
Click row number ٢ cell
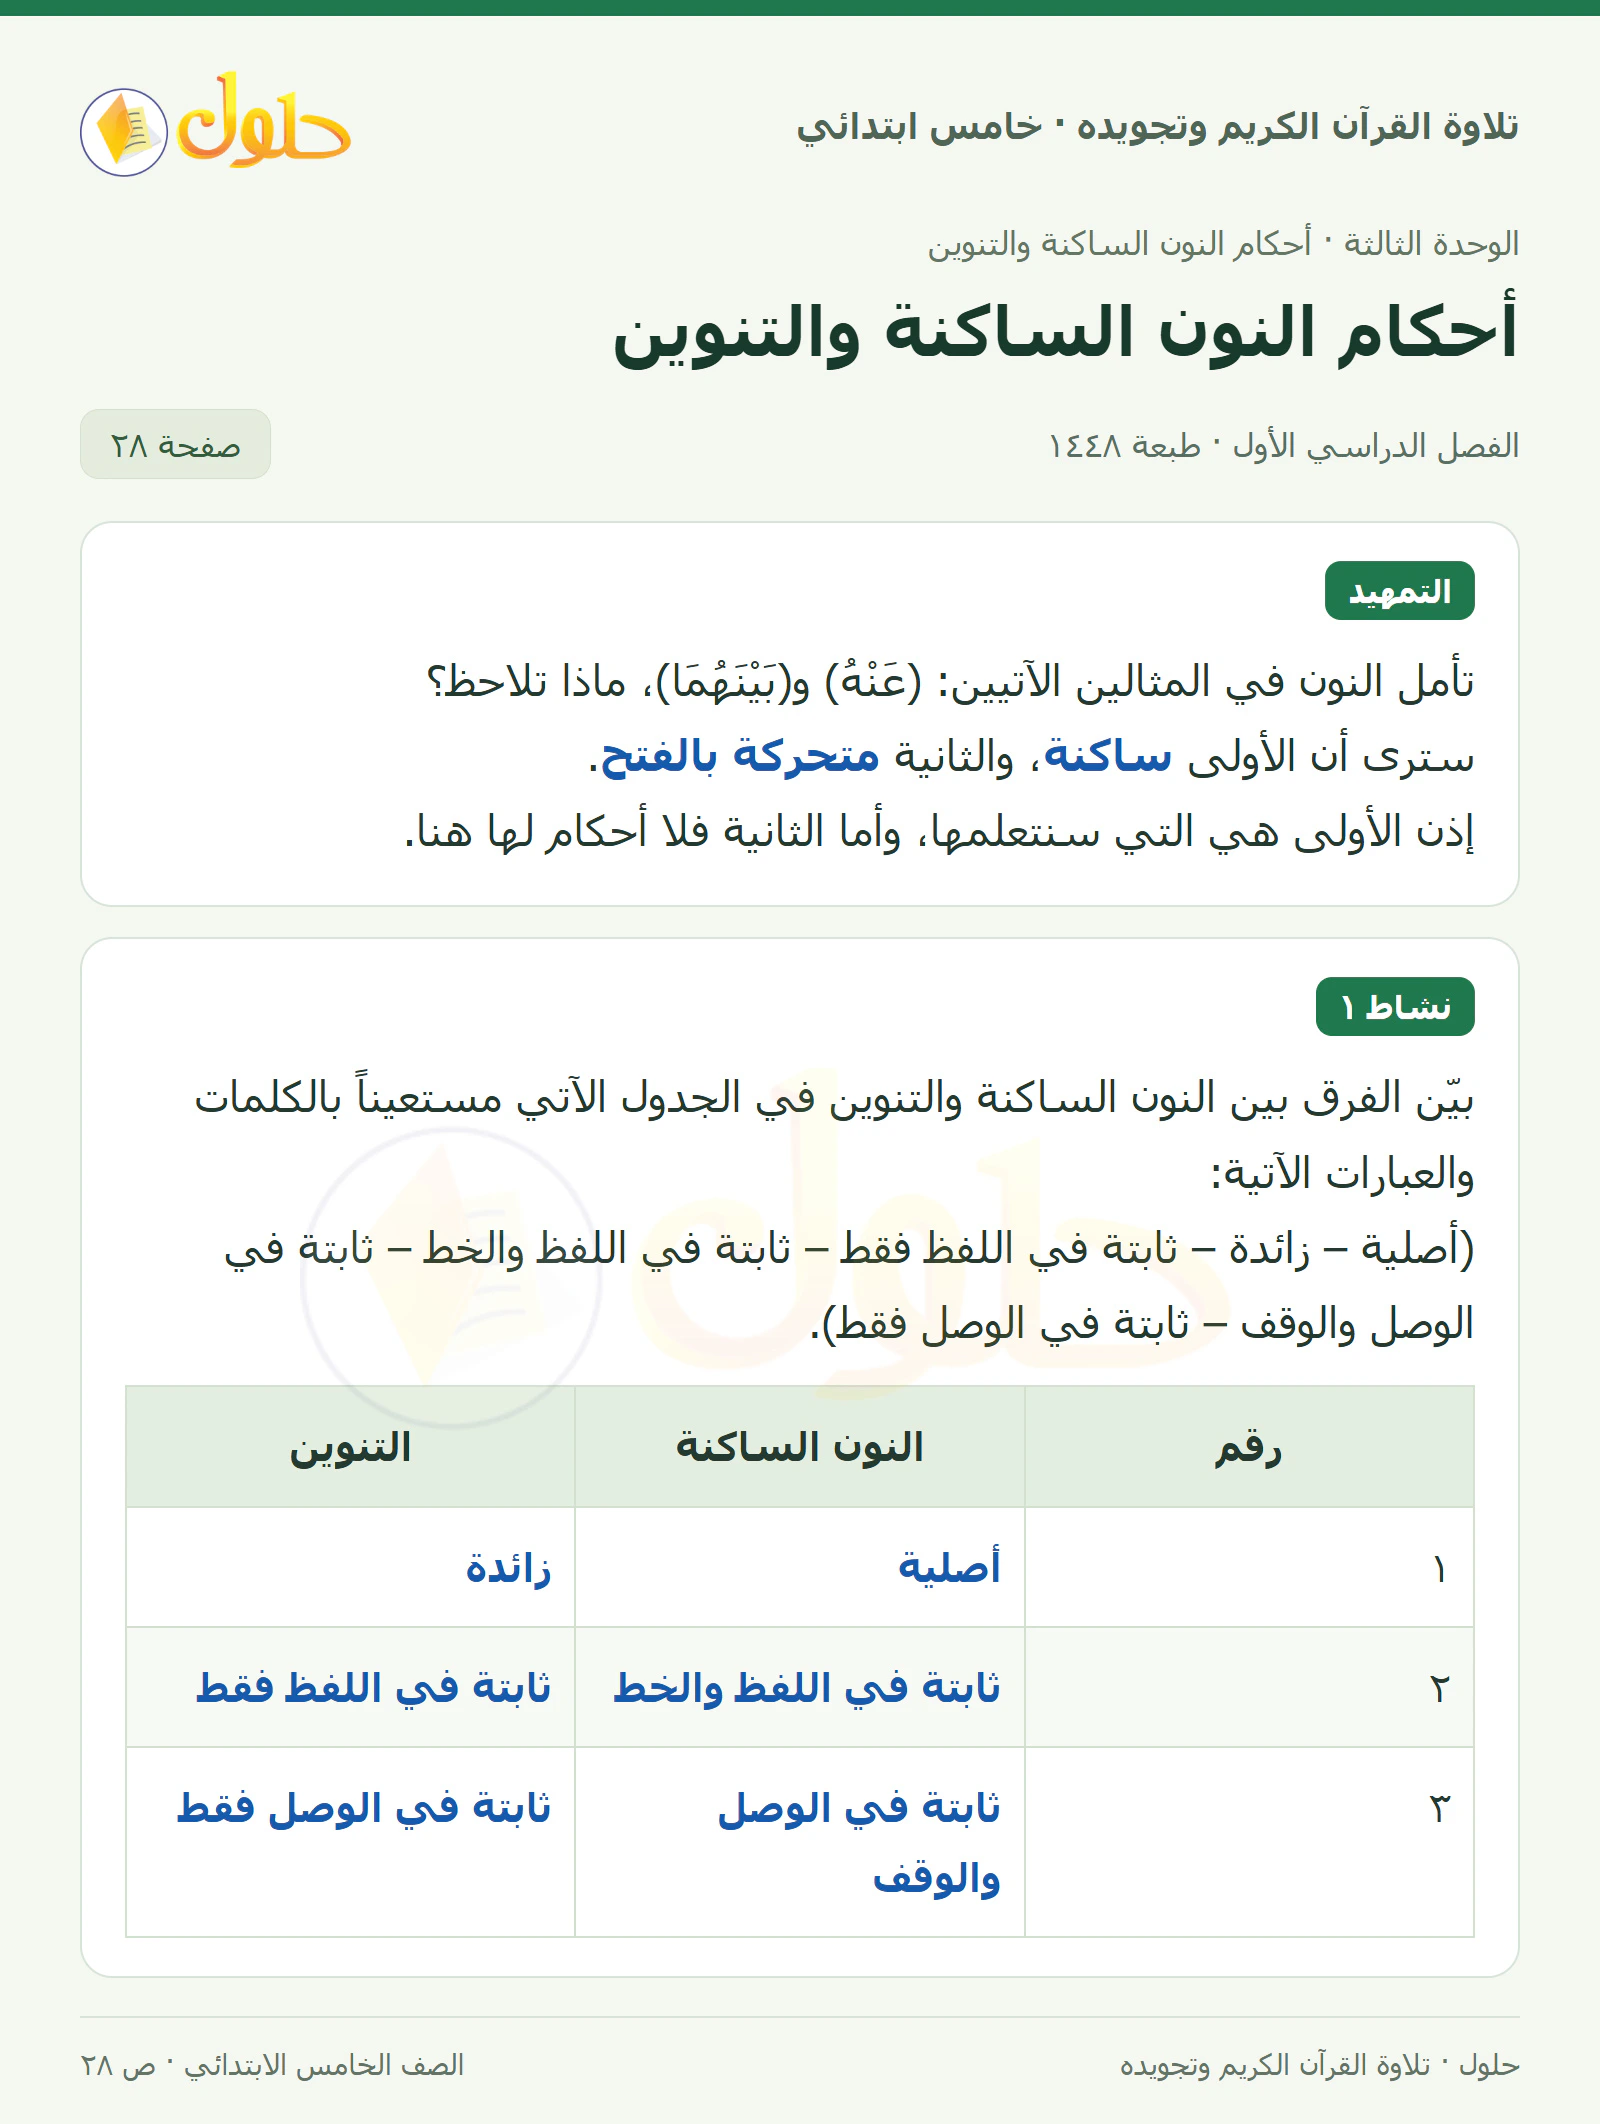(1249, 1687)
